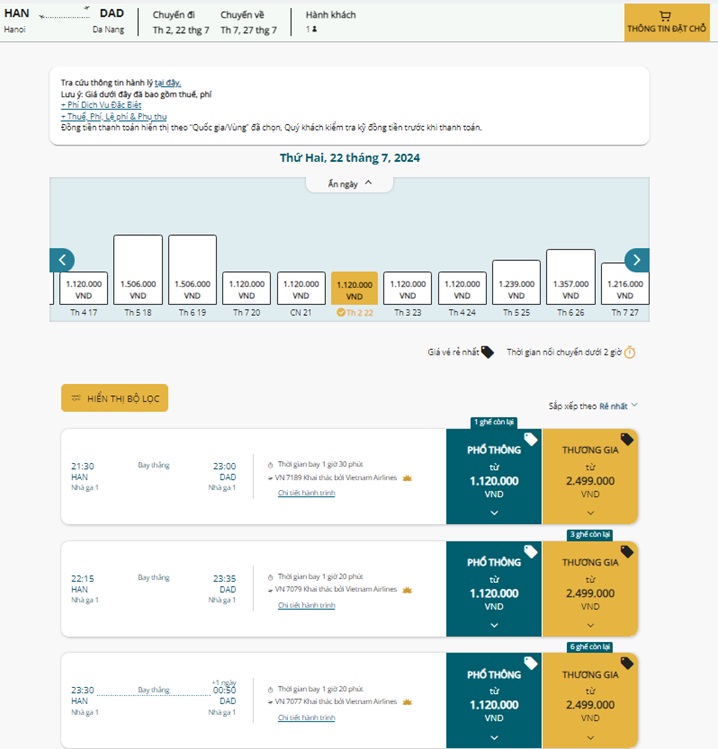Viewport: 718px width, 749px height.
Task: Open the booking info cart icon
Action: click(666, 16)
